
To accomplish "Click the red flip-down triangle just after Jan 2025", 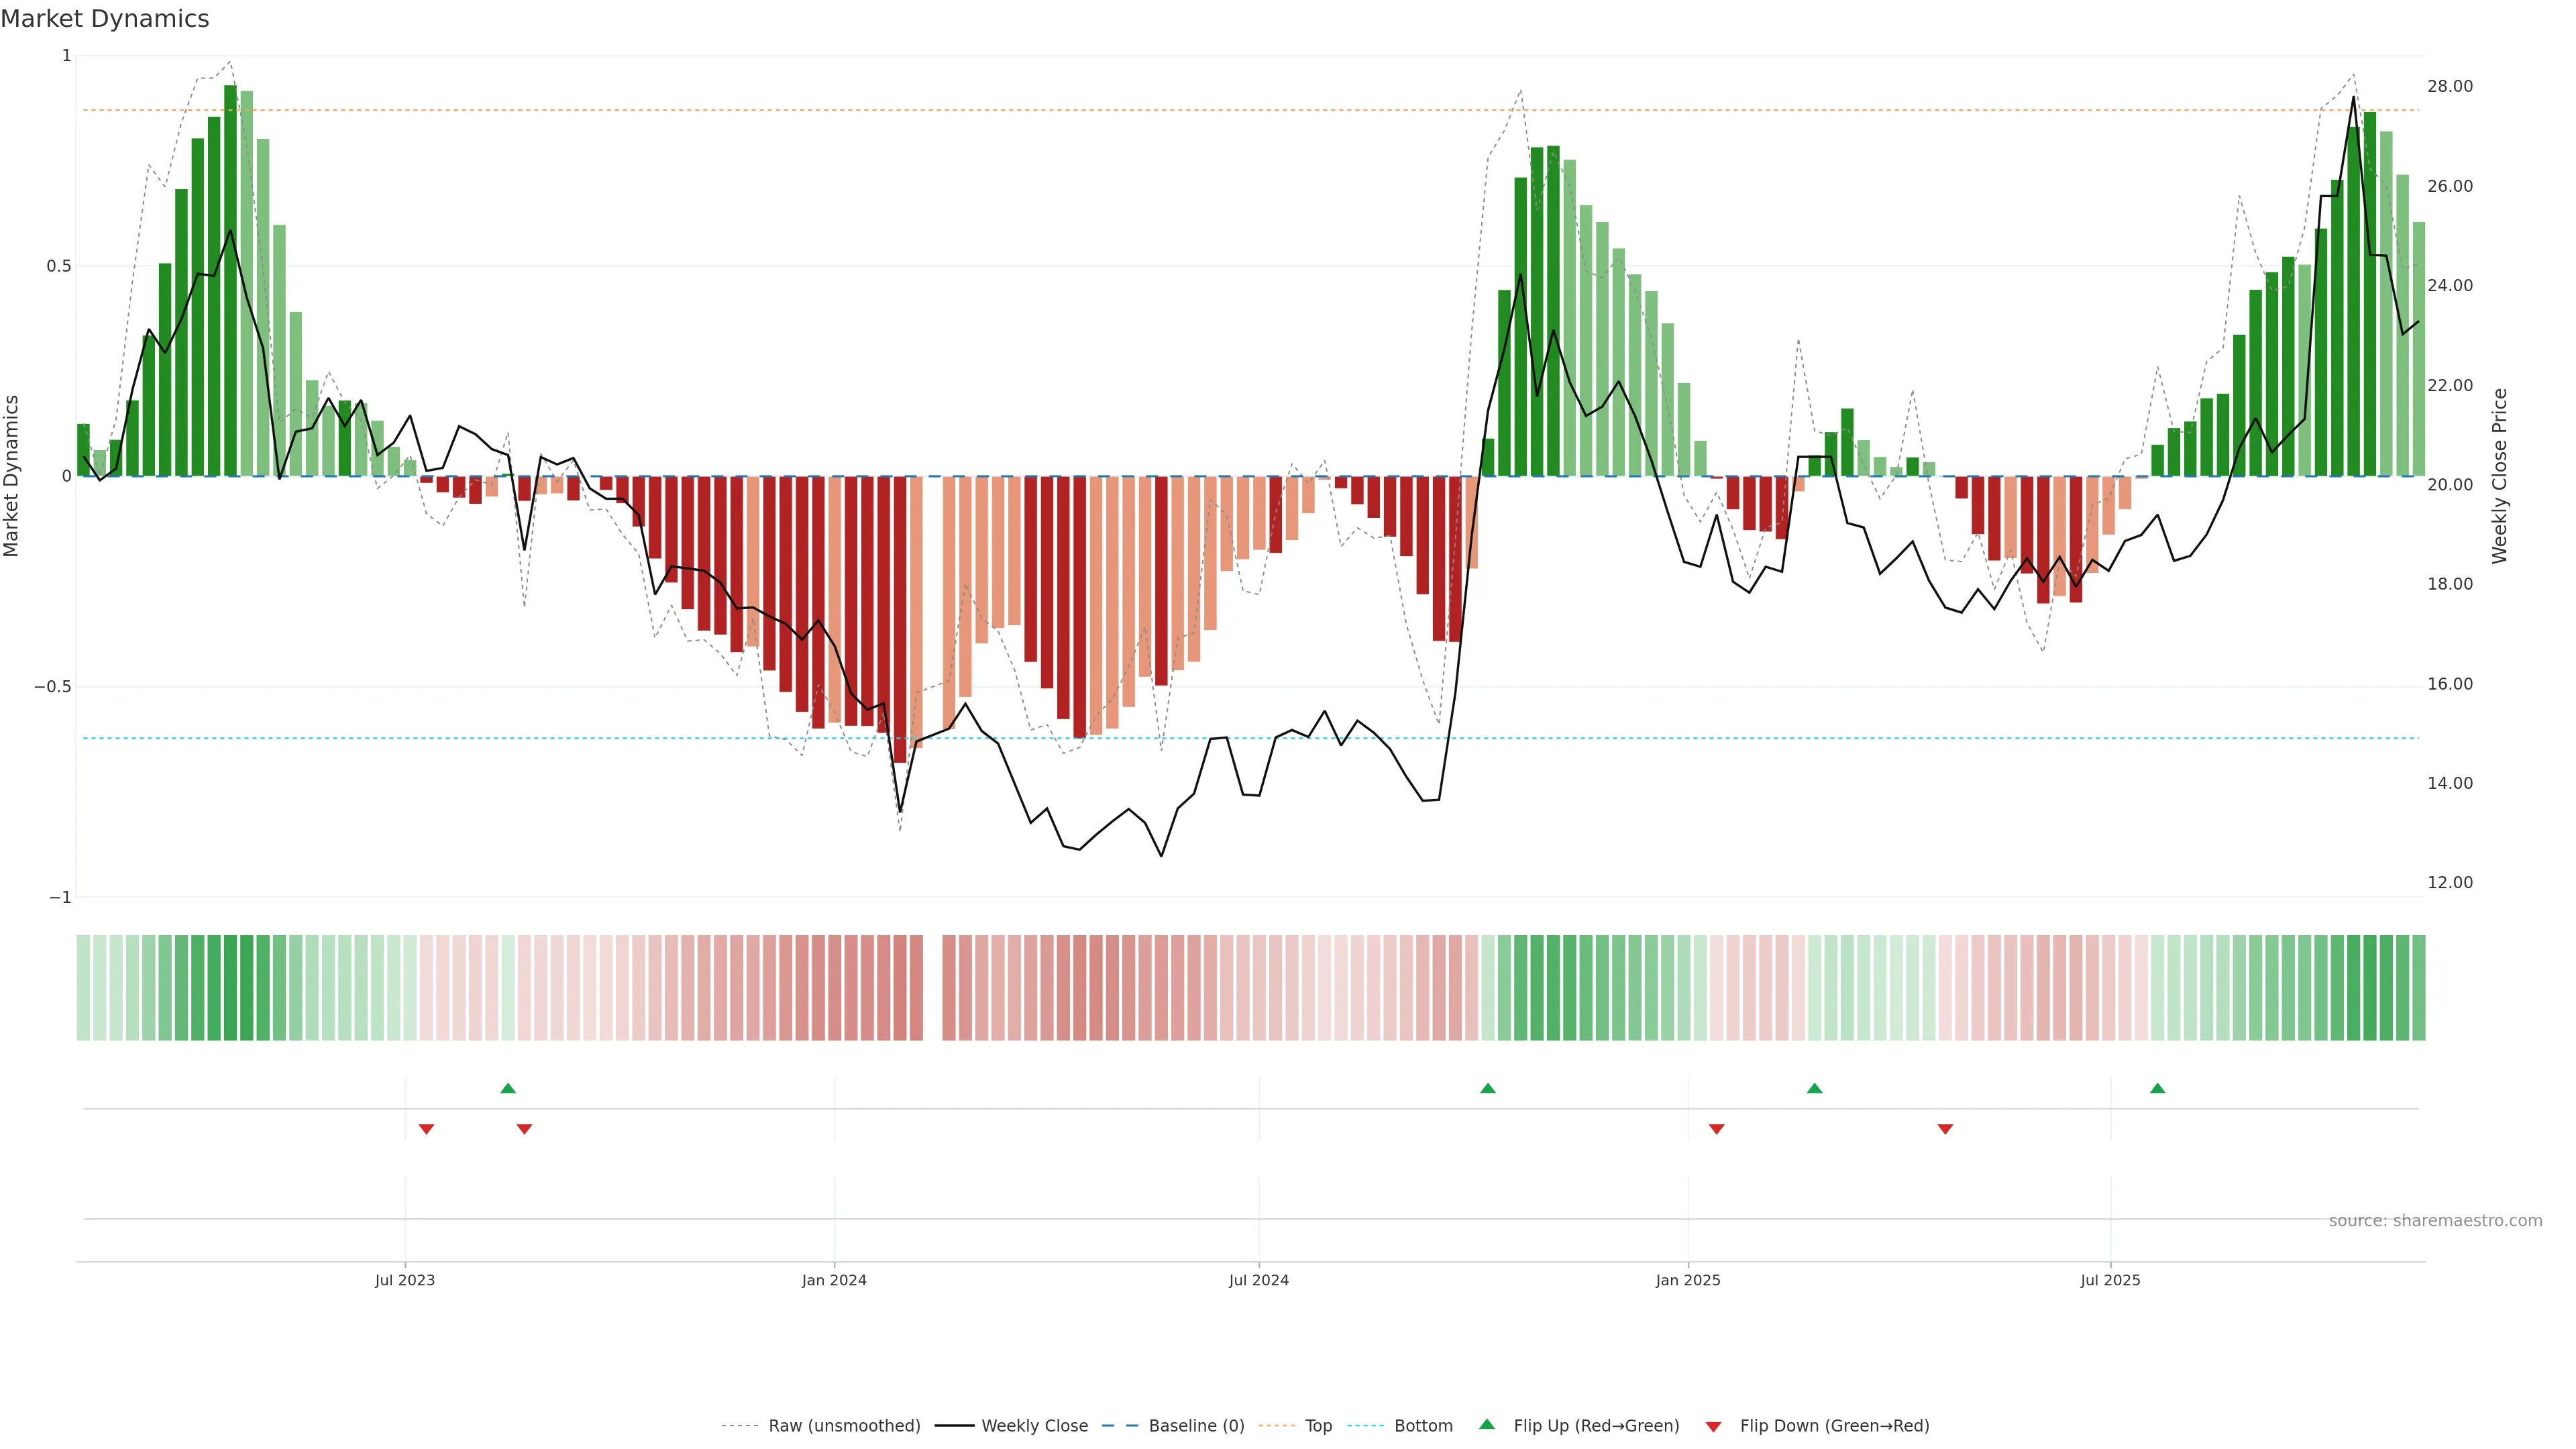I will click(x=1717, y=1129).
